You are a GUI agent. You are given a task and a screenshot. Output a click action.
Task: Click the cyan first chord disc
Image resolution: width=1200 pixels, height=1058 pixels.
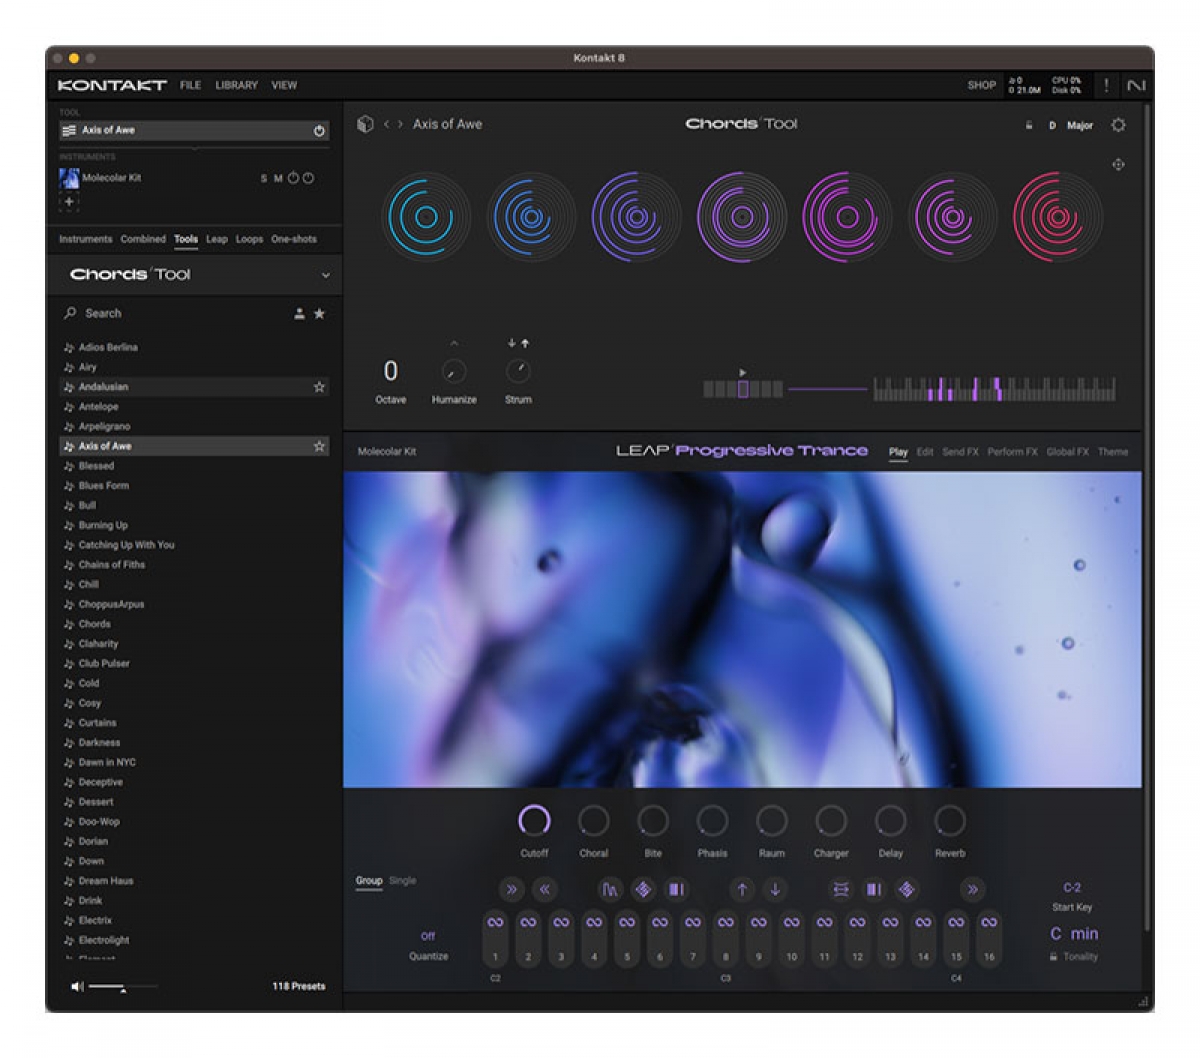point(426,217)
